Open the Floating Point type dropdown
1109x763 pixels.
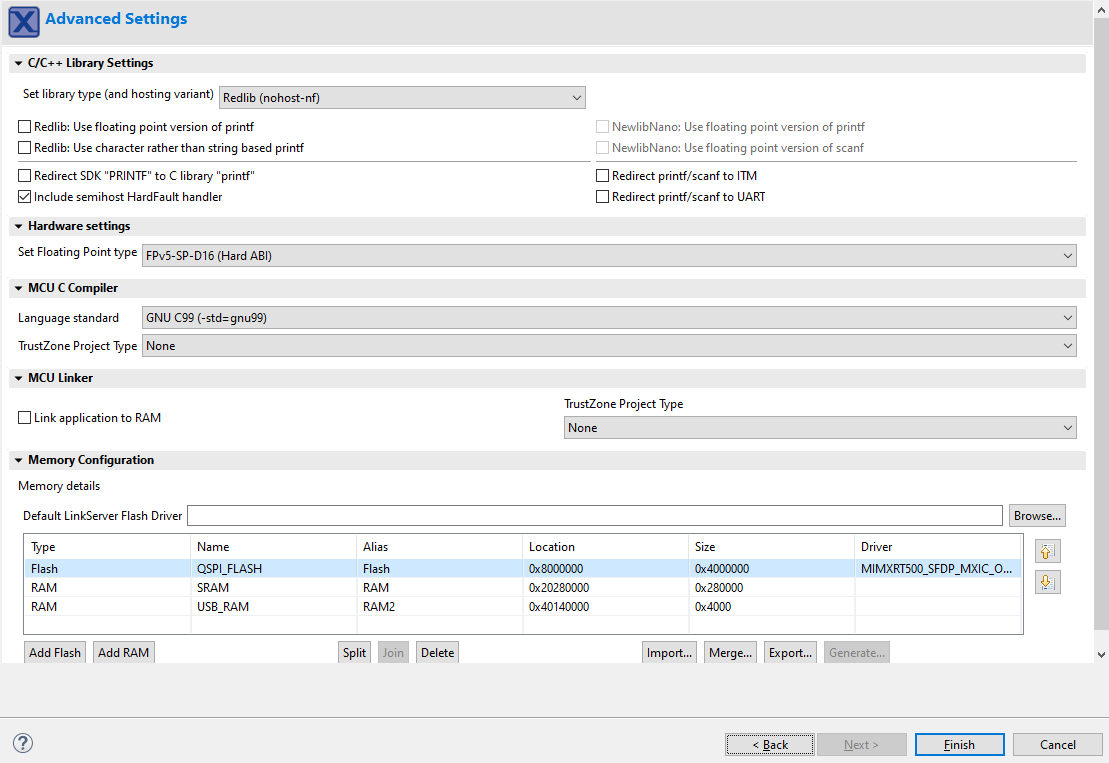(609, 255)
